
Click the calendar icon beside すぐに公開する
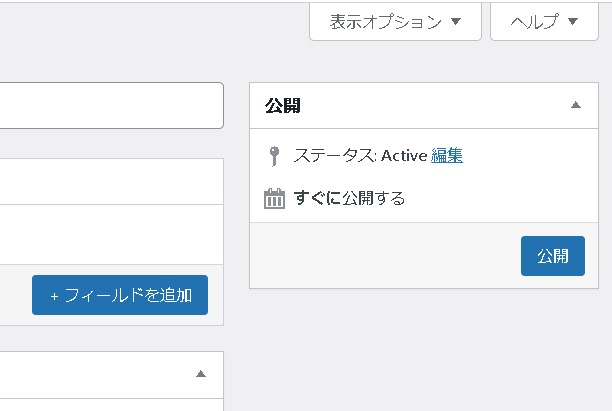click(x=274, y=198)
